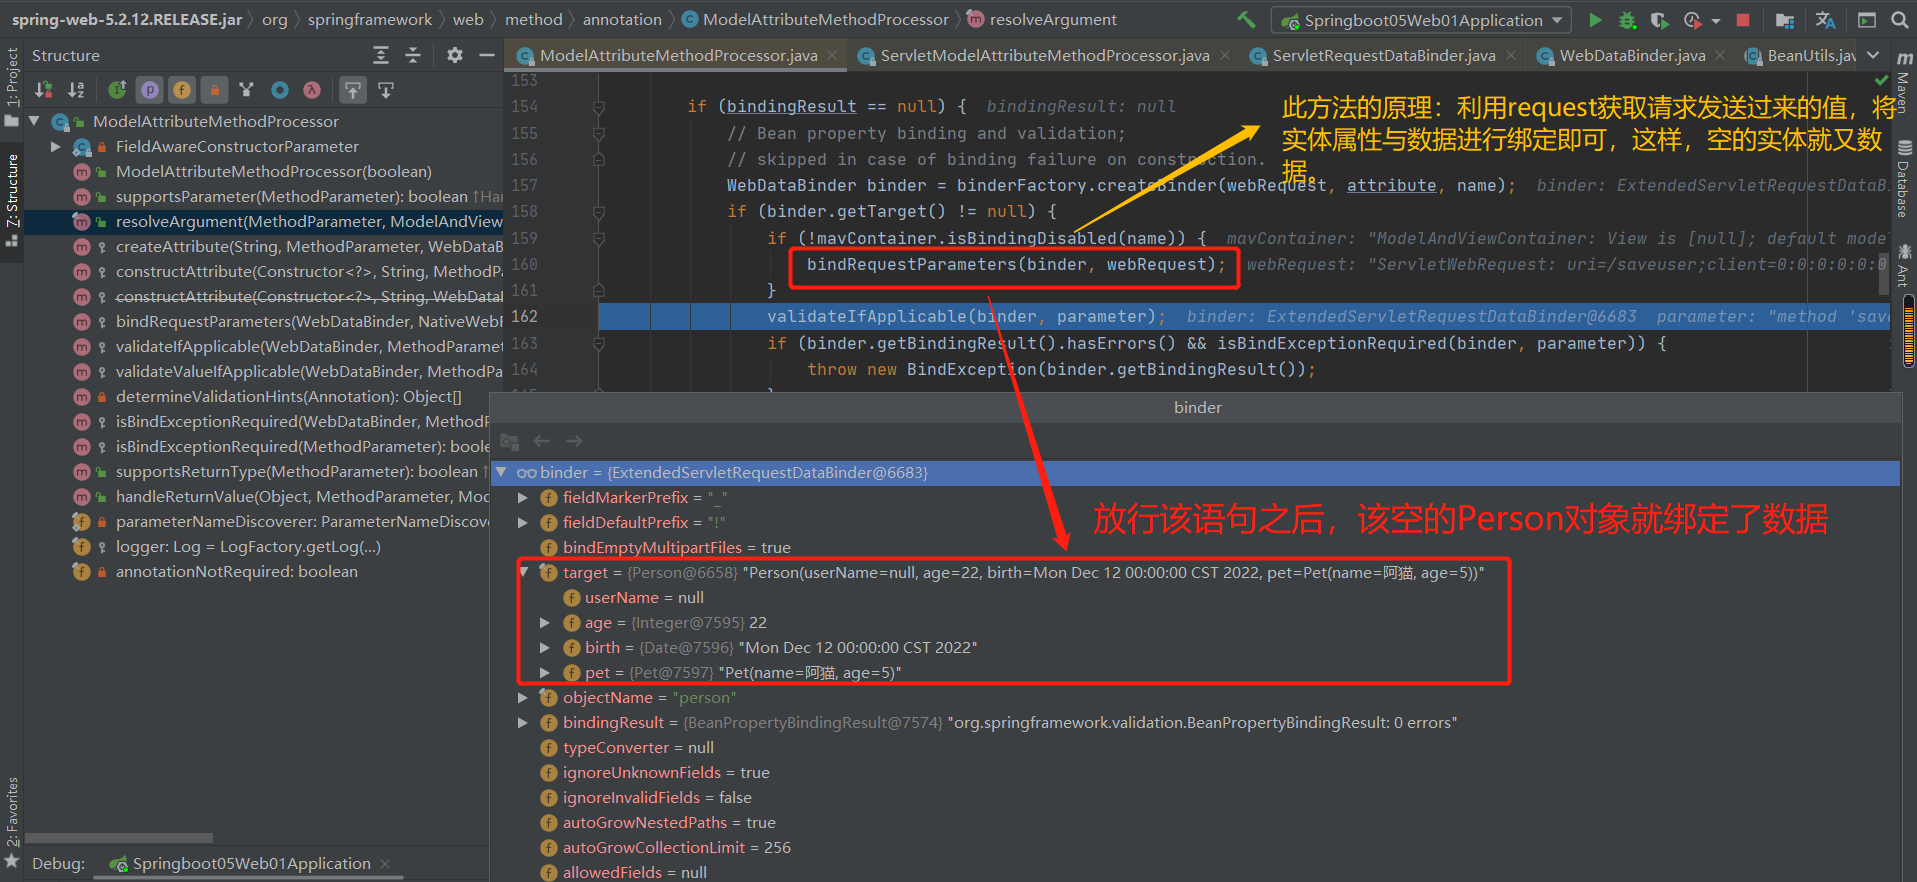1917x882 pixels.
Task: Switch to WebDataBinder.java tab
Action: (1631, 55)
